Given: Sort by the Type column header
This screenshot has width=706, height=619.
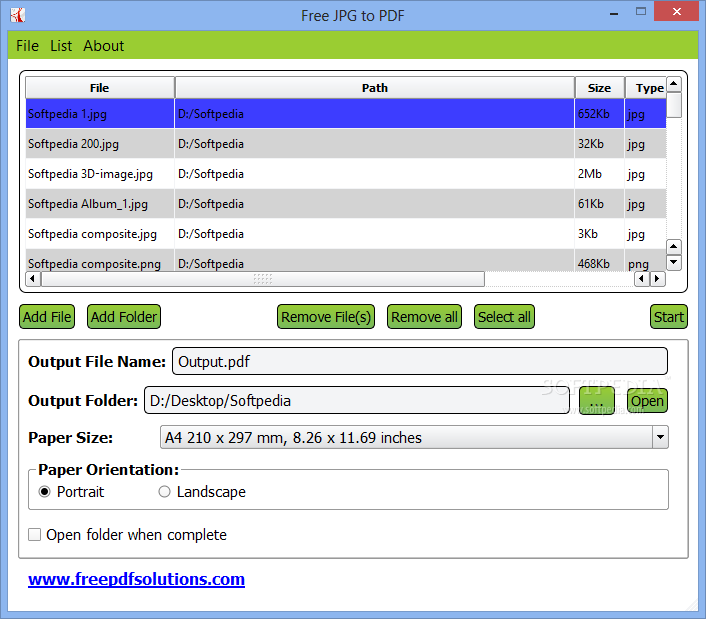Looking at the screenshot, I should pos(646,88).
